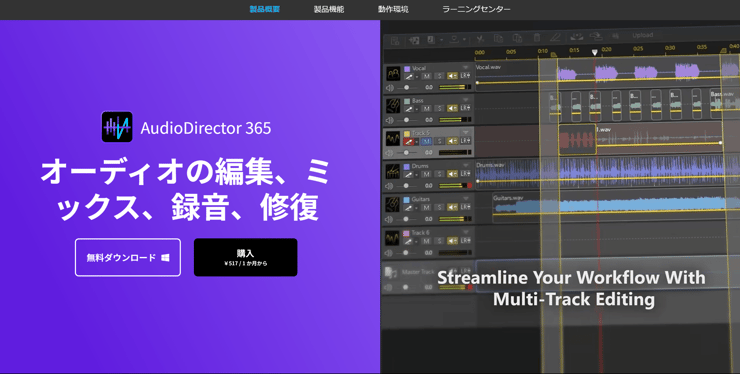Open Track 6 options dropdown arrow
Screen dimensions: 740x374
point(466,232)
